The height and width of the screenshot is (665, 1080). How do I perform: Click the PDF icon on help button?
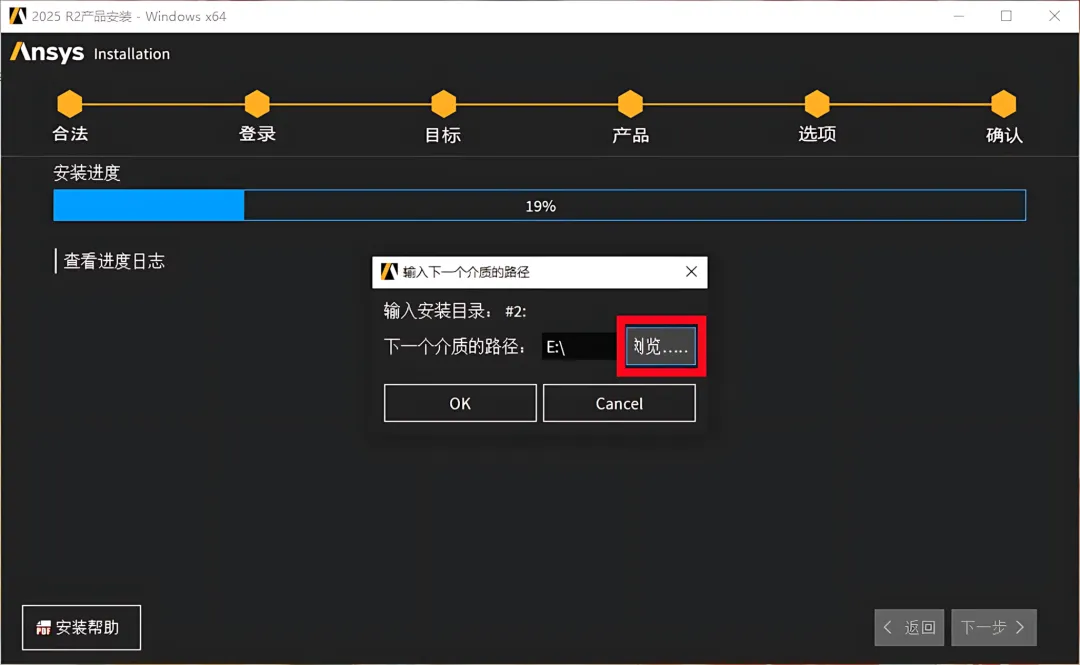pos(43,627)
